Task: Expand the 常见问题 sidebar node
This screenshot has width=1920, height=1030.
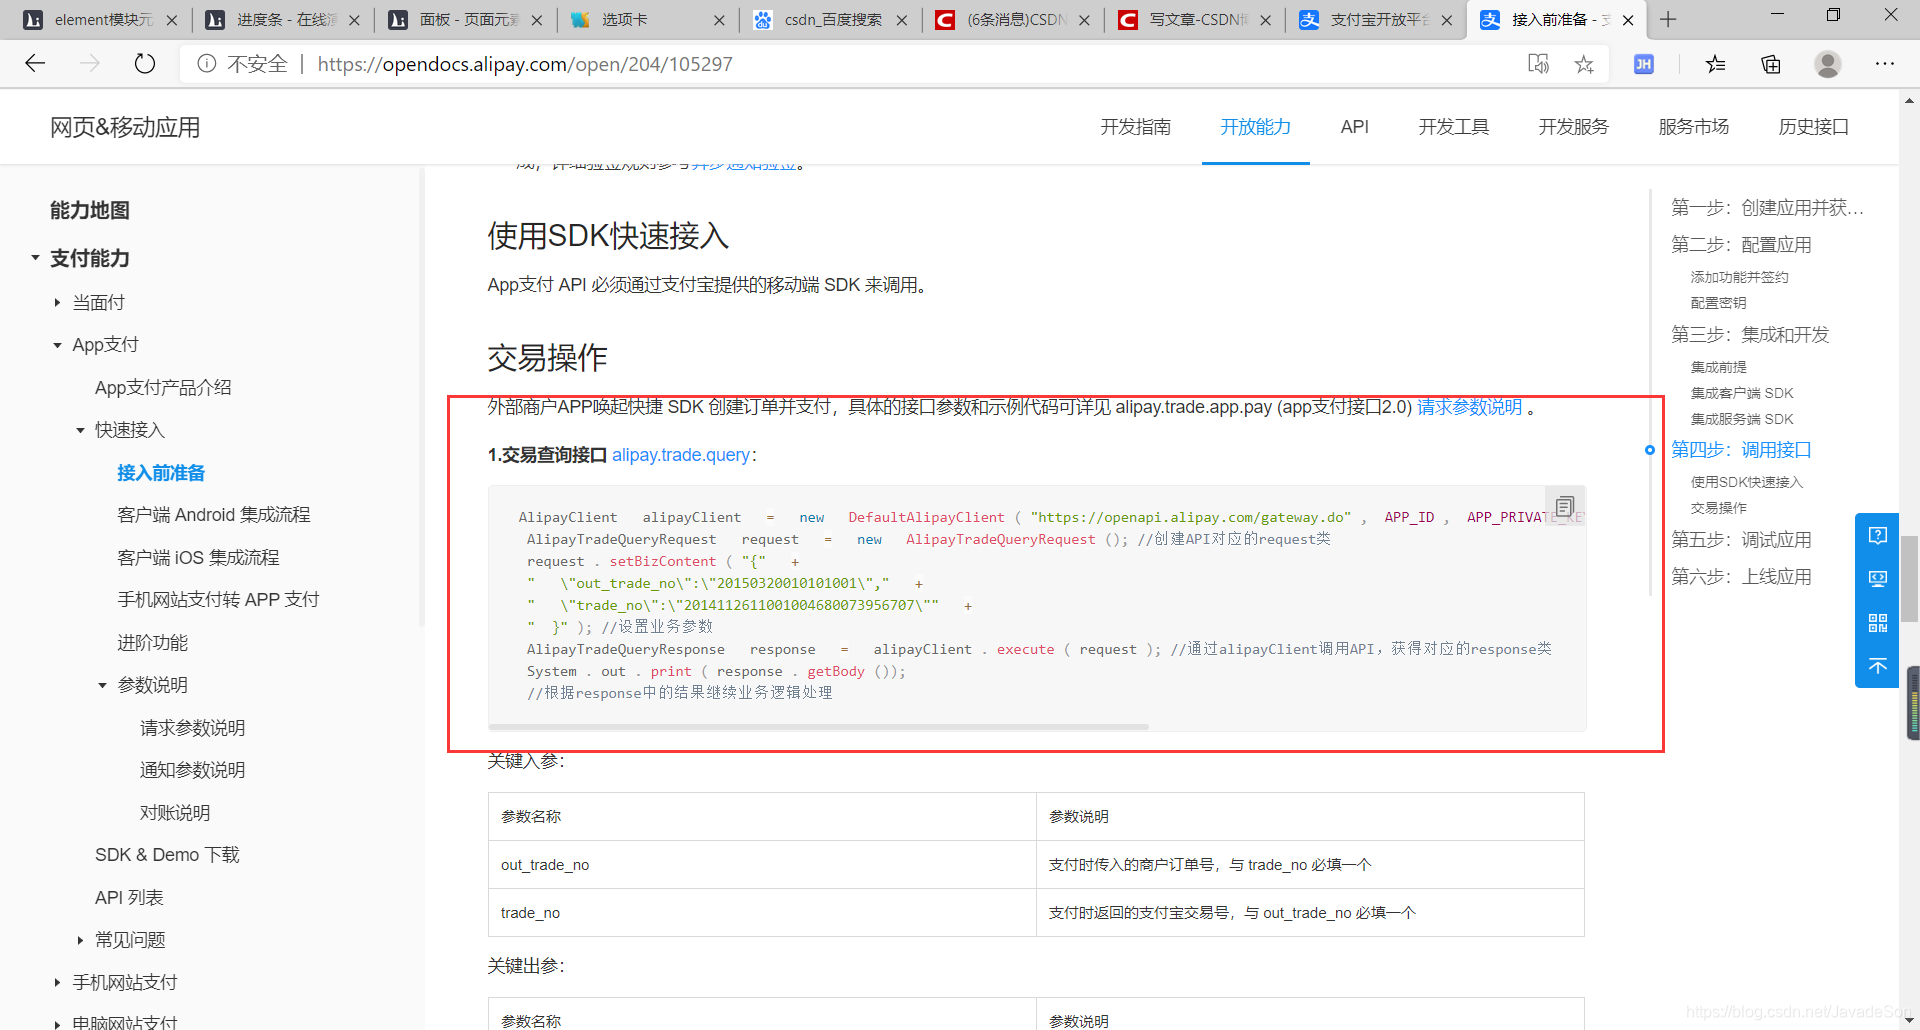Action: (80, 940)
